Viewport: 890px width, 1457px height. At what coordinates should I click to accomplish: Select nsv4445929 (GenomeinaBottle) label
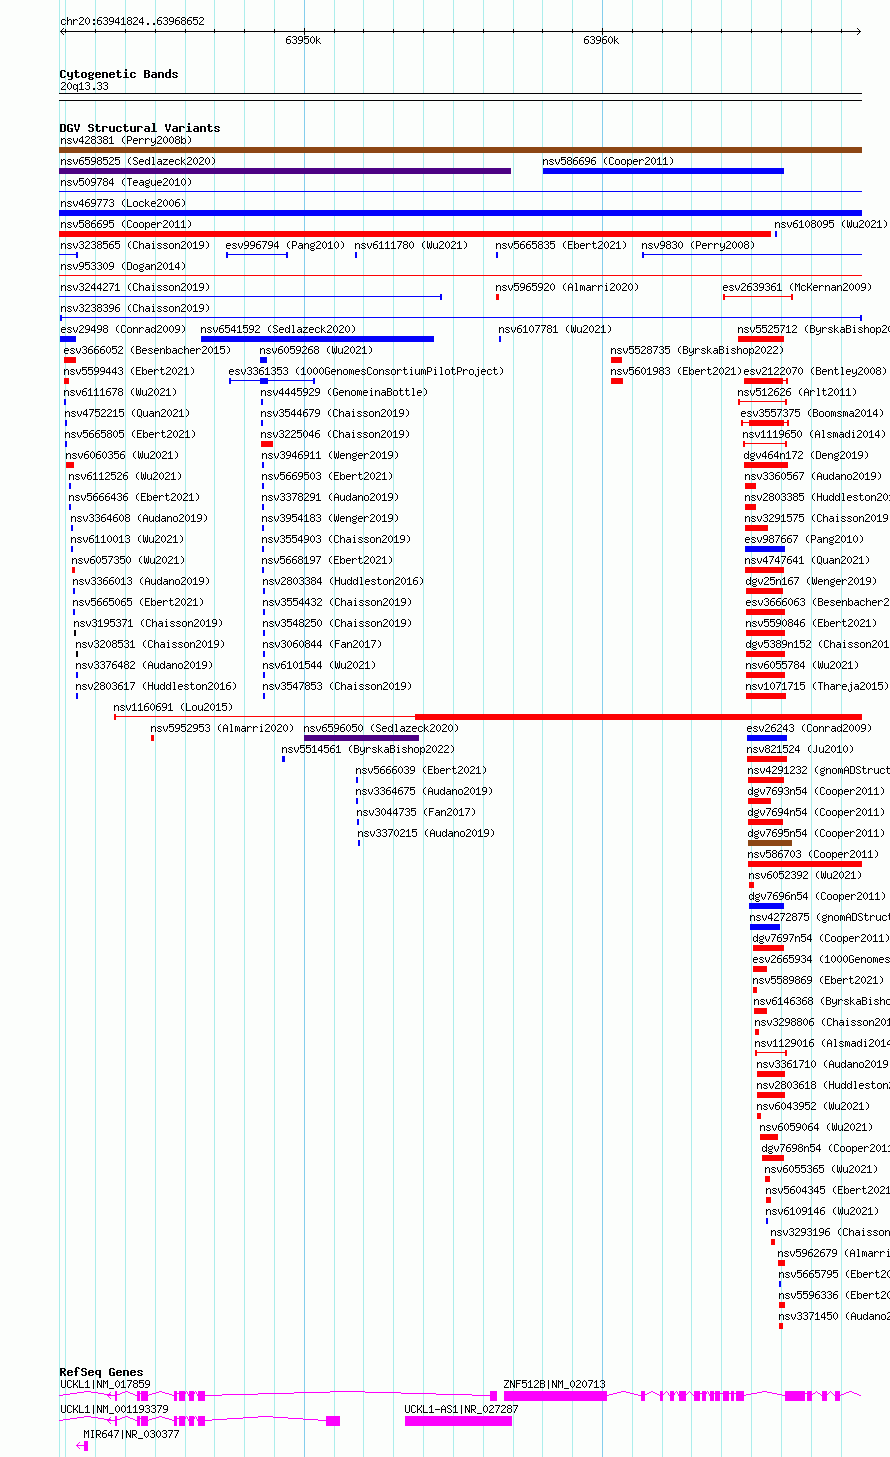344,392
